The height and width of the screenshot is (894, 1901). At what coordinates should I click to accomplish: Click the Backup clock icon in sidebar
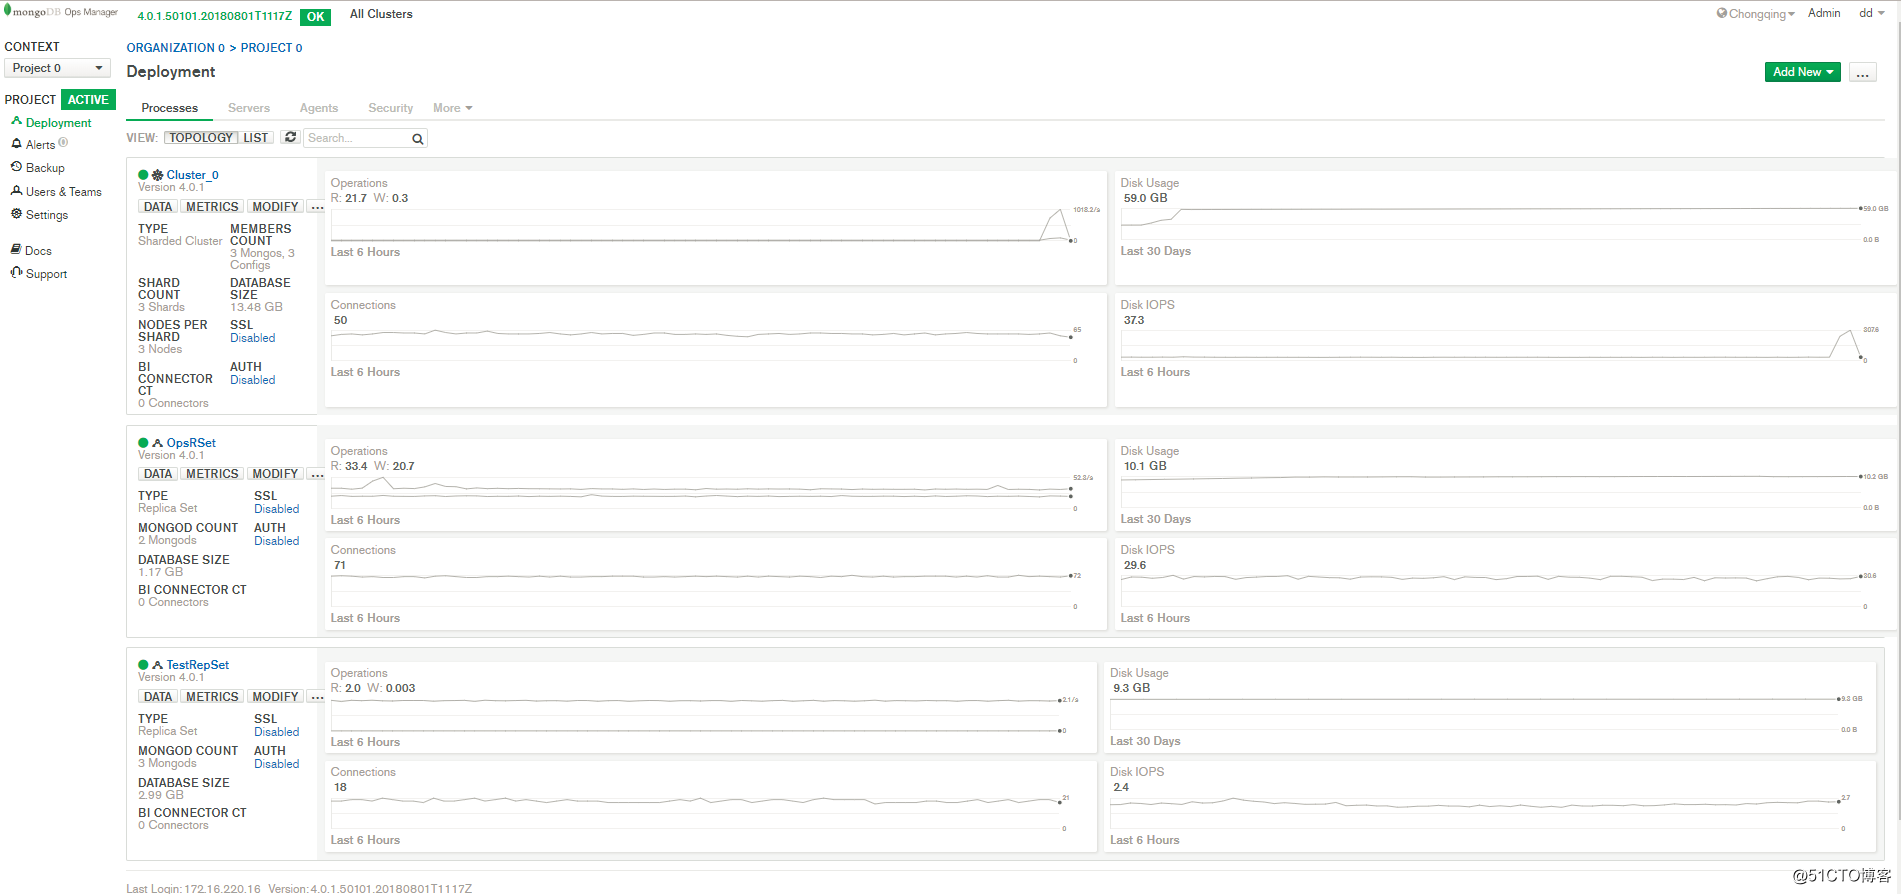[16, 167]
